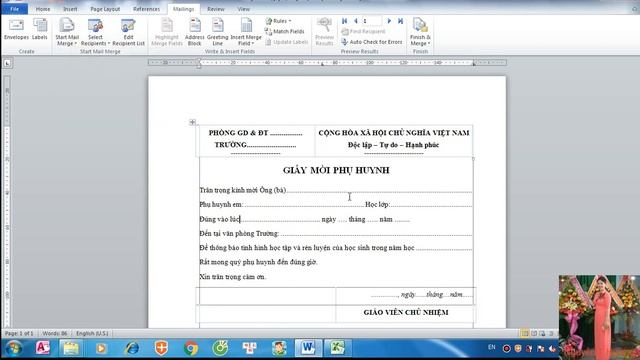Click Find Recipient
Screen dimensions: 640x360
click(x=363, y=31)
